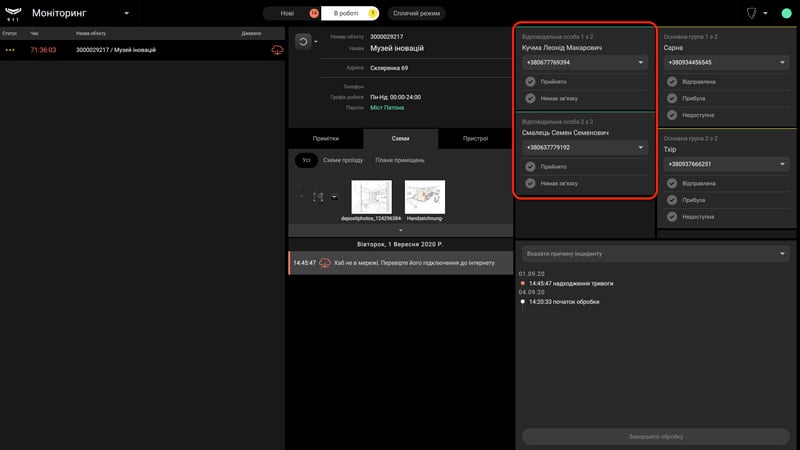Check Прийнято for Кучма Леонід Макарович

point(530,82)
